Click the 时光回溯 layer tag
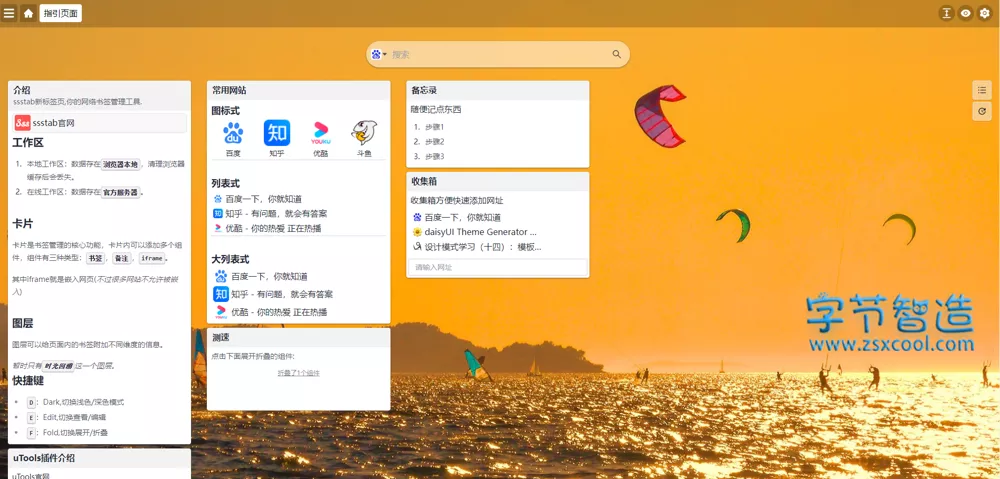The image size is (1000, 479). 59,366
